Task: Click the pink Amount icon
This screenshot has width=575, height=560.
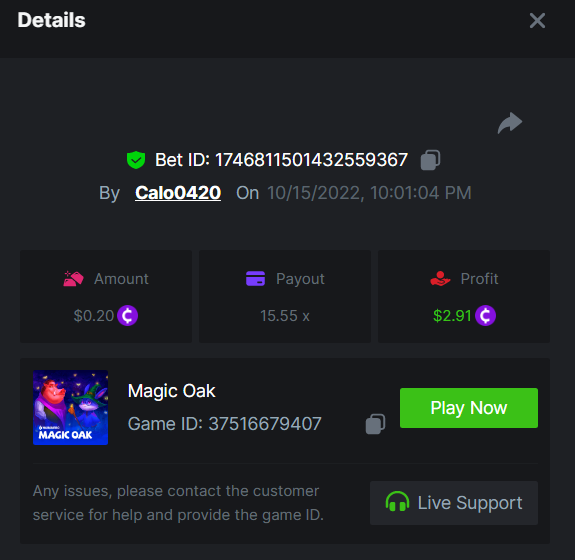Action: pos(73,279)
